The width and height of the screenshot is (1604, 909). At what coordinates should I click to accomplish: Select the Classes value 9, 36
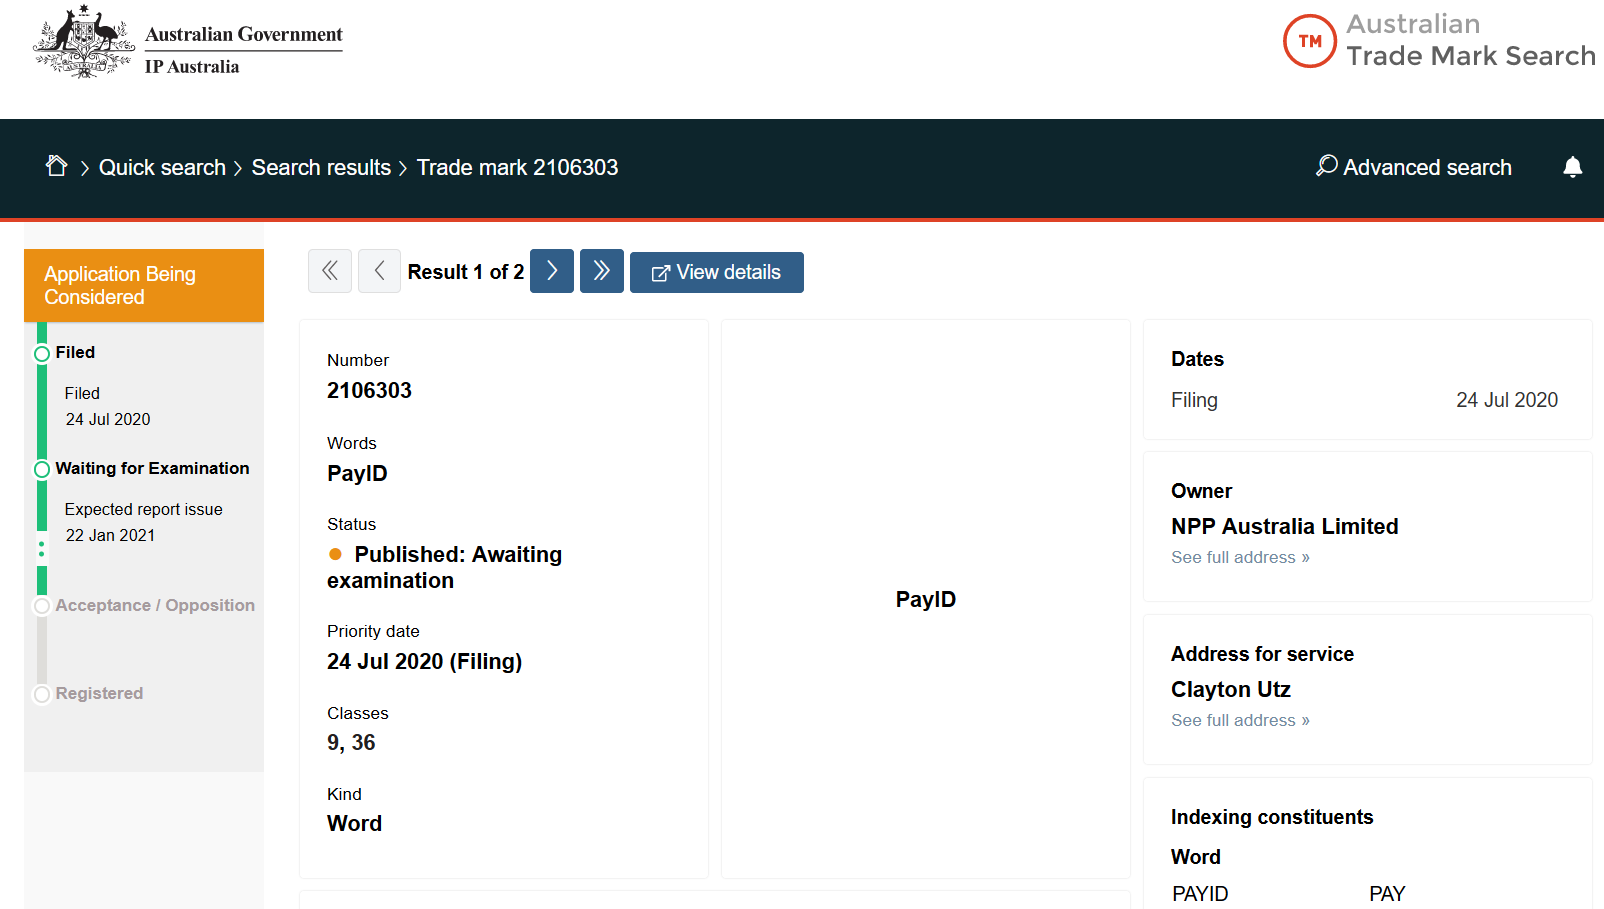click(351, 742)
